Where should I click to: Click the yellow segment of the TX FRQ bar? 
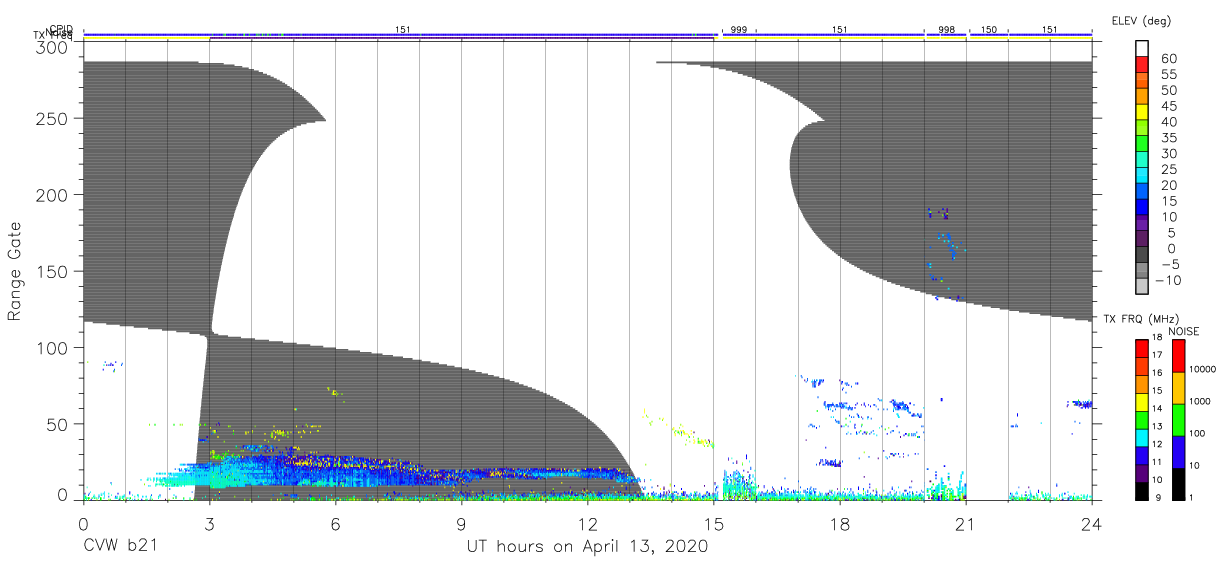click(x=1142, y=402)
